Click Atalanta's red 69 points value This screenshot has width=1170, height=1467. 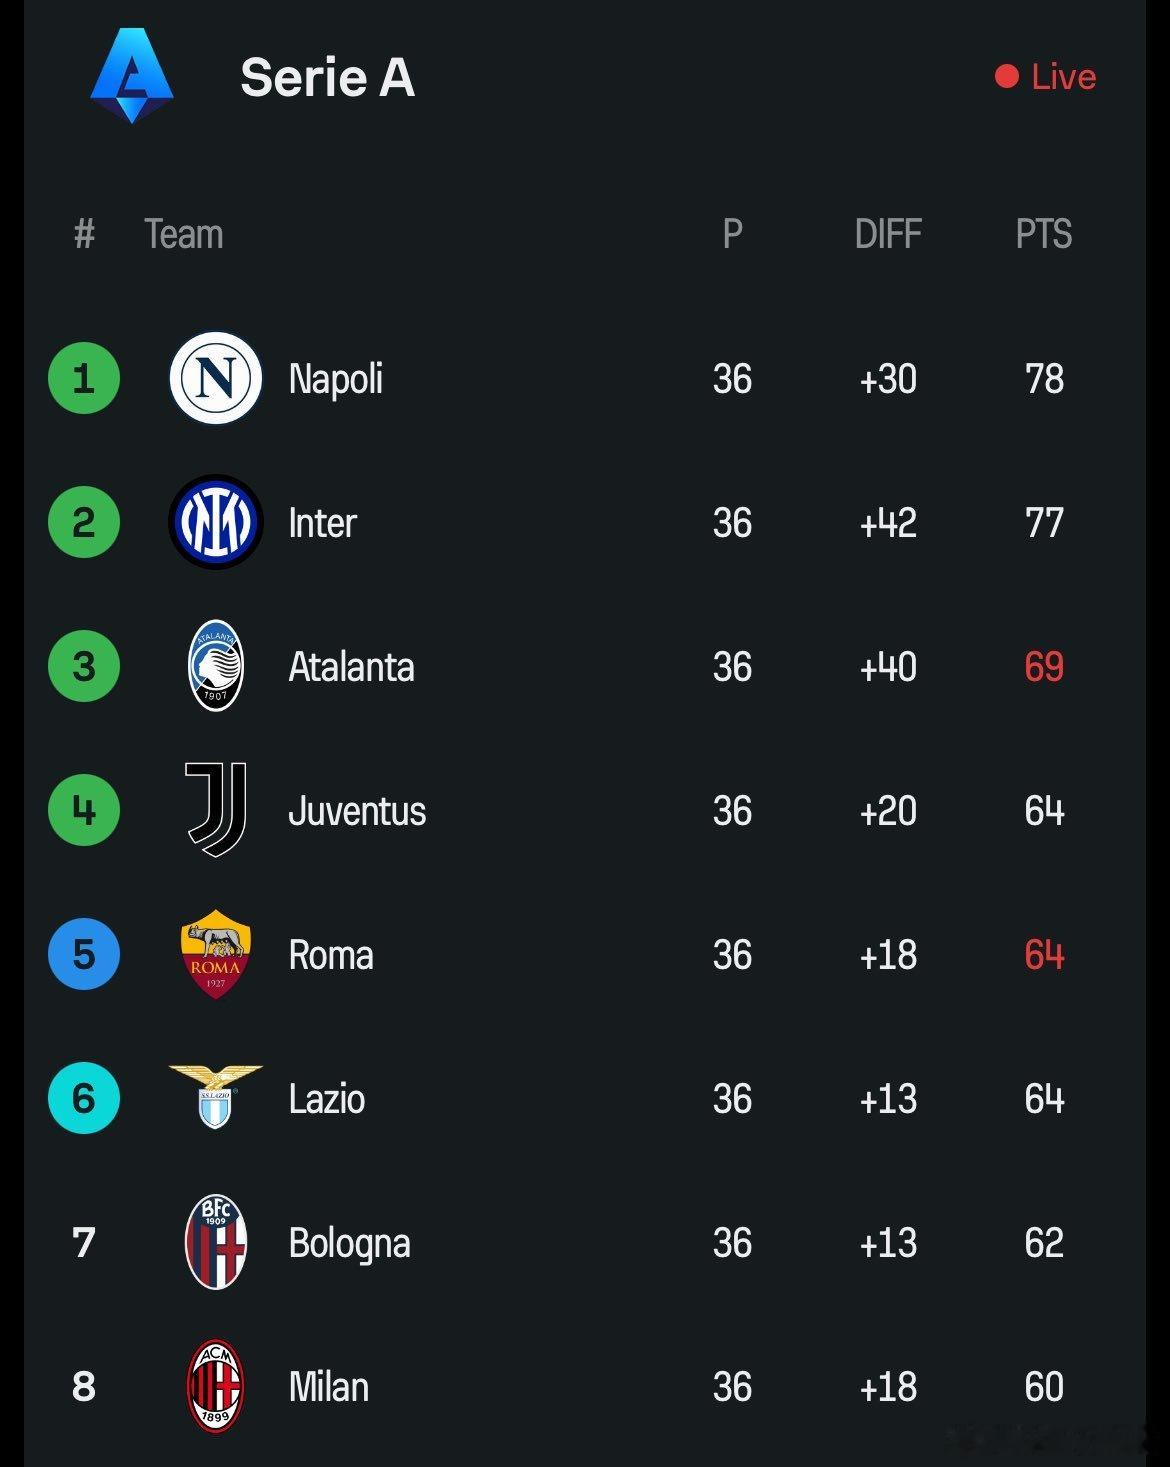pos(1044,667)
